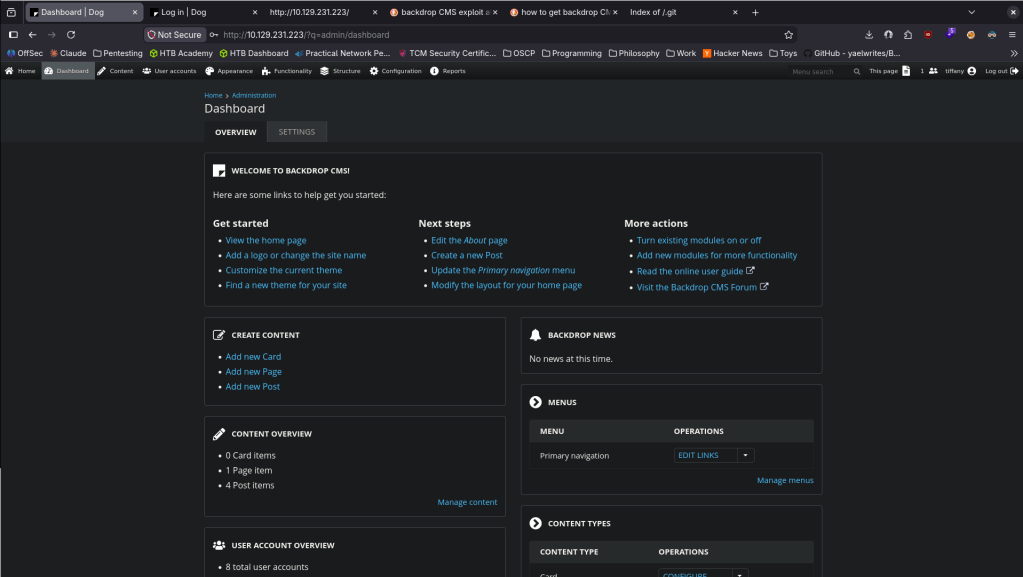The width and height of the screenshot is (1023, 577).
Task: Click the Menu search magnifier icon
Action: coord(857,72)
